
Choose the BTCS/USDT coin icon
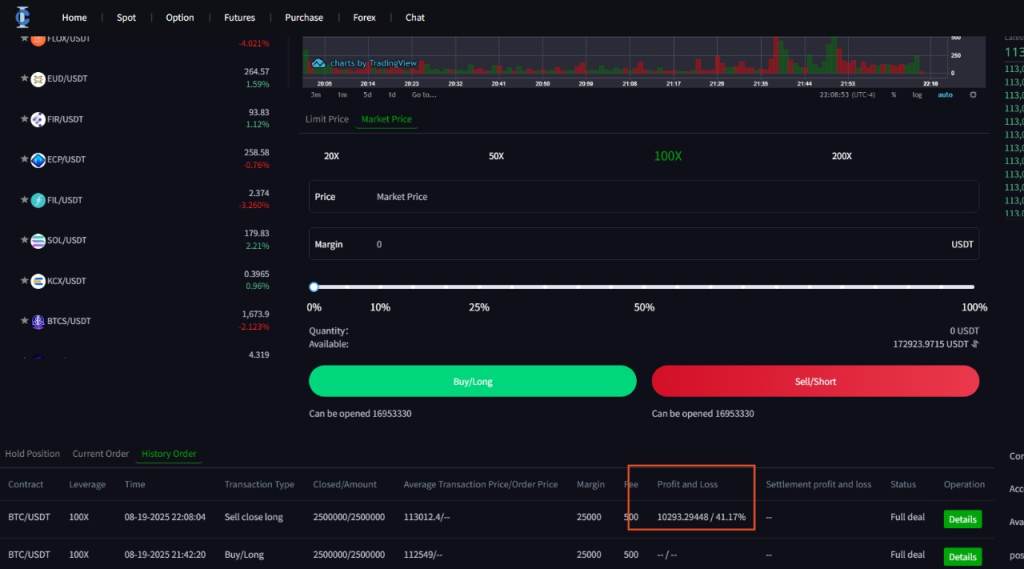pyautogui.click(x=38, y=321)
